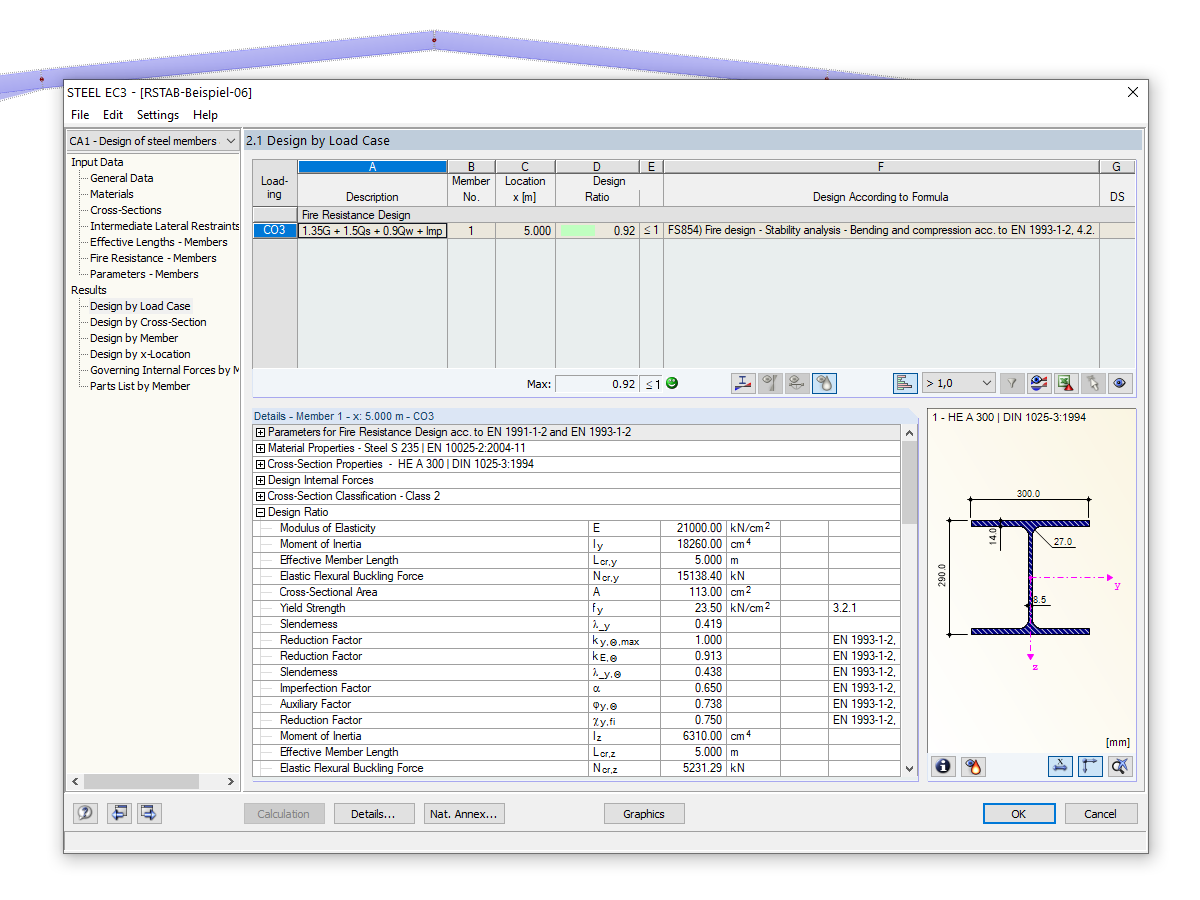Go to next window arrow icon

click(x=150, y=813)
